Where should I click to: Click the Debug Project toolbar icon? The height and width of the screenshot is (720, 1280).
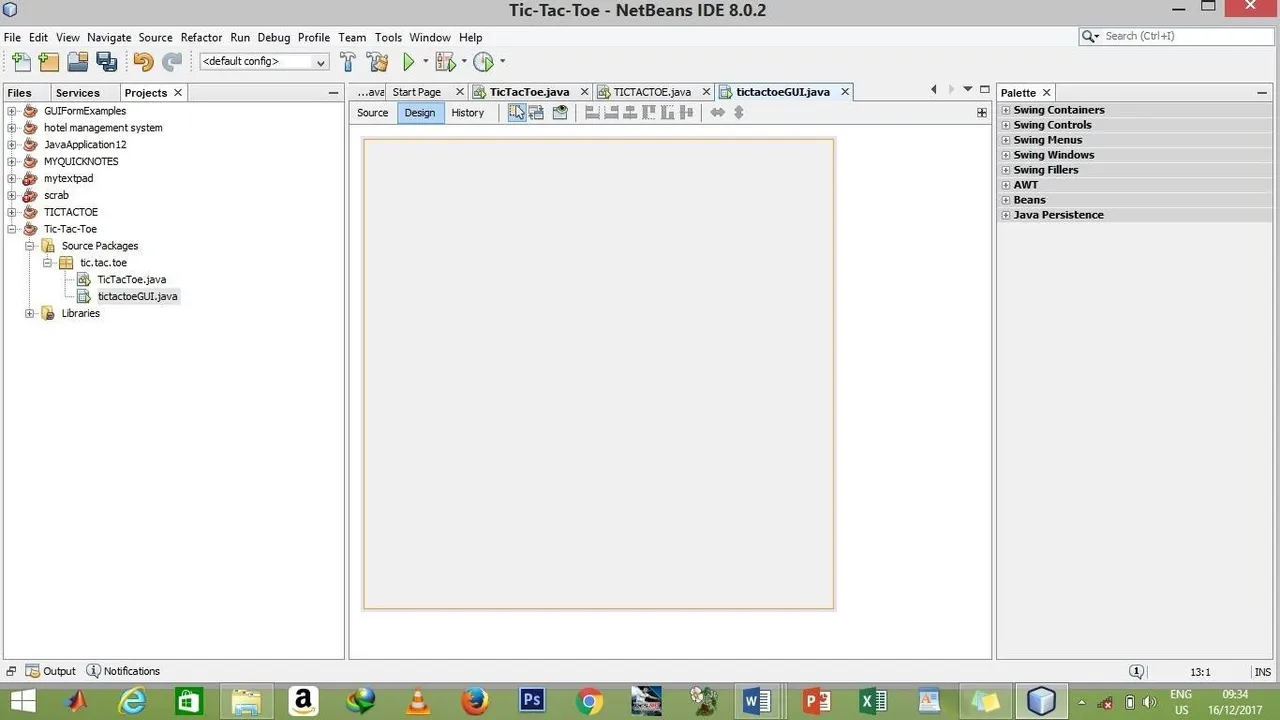pyautogui.click(x=445, y=62)
